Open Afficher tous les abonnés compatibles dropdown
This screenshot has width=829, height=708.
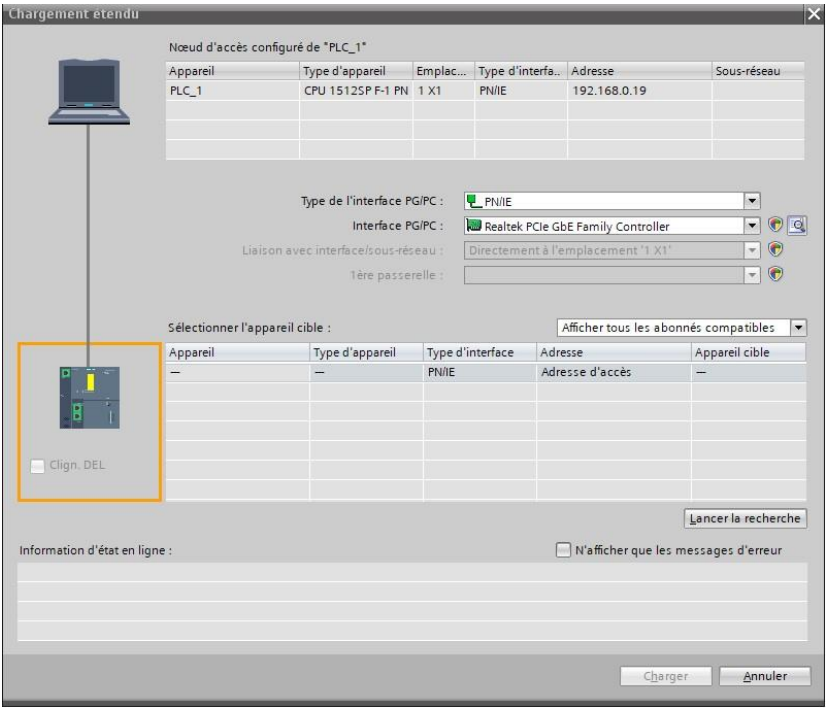click(x=798, y=328)
